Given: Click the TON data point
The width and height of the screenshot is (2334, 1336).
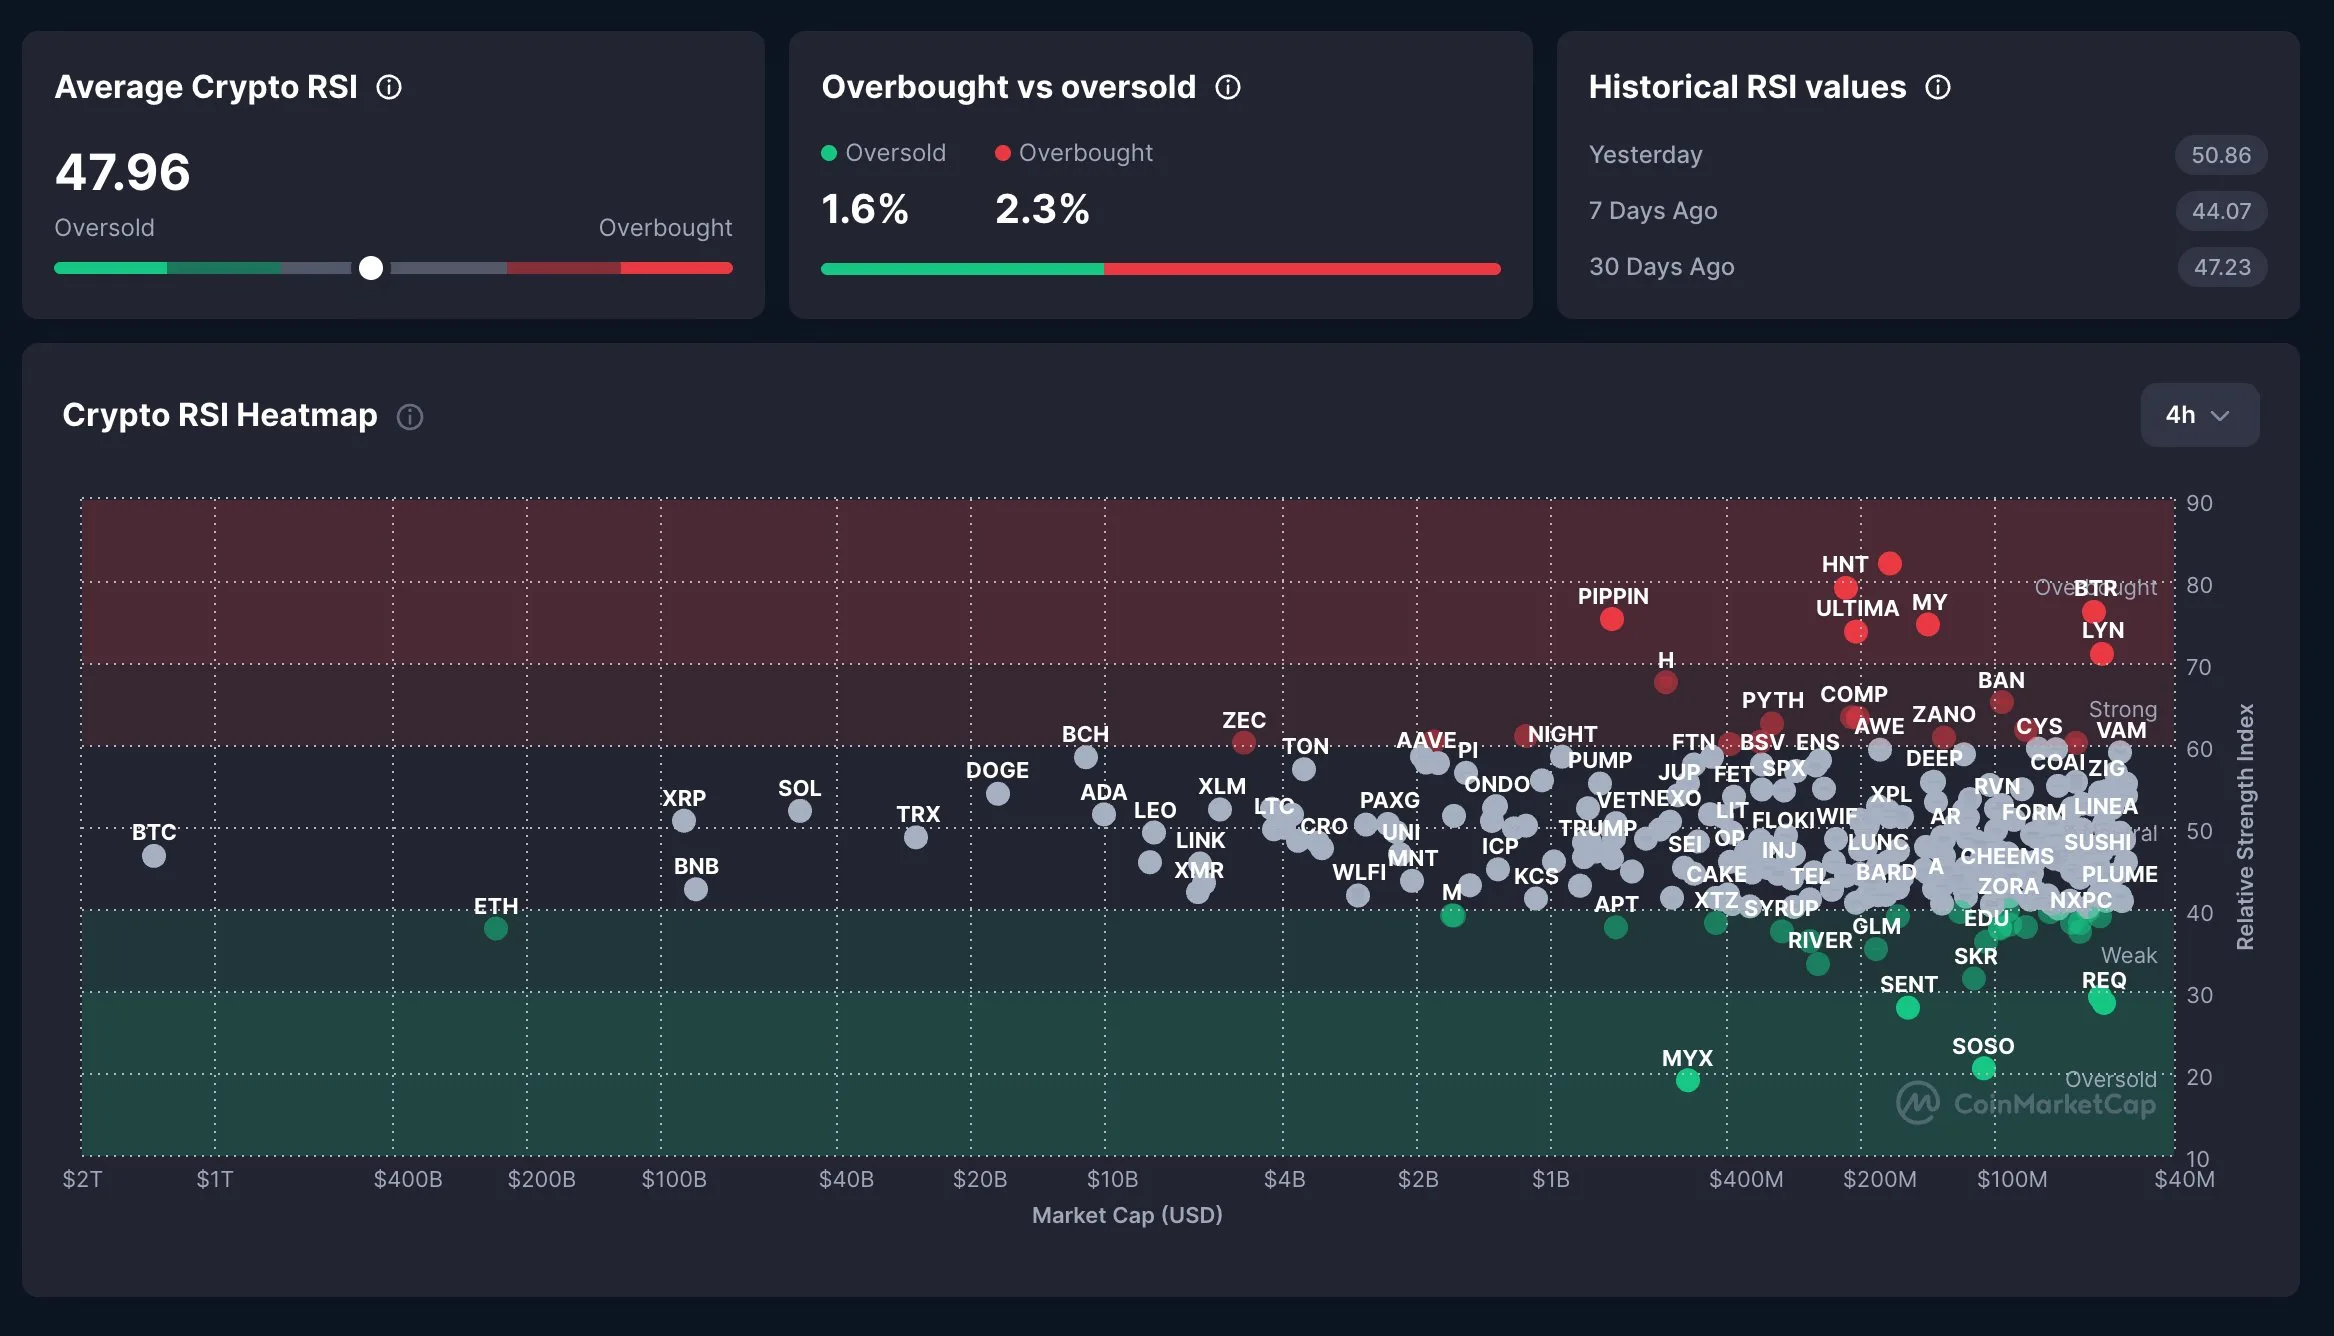Looking at the screenshot, I should tap(1304, 769).
